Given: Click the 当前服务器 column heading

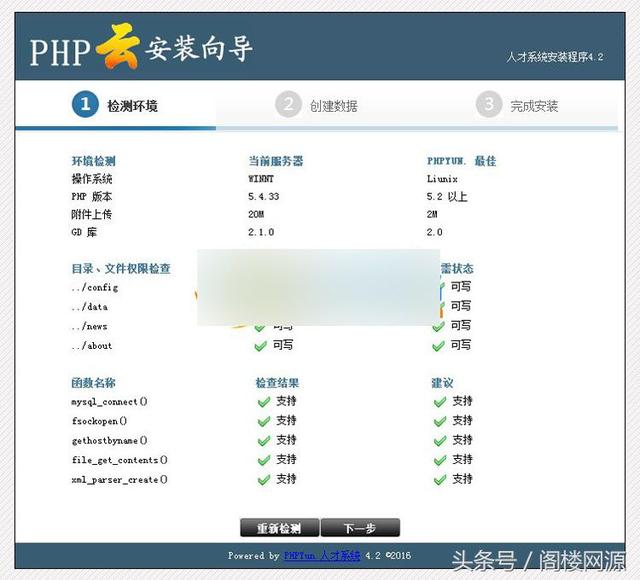Looking at the screenshot, I should click(276, 161).
